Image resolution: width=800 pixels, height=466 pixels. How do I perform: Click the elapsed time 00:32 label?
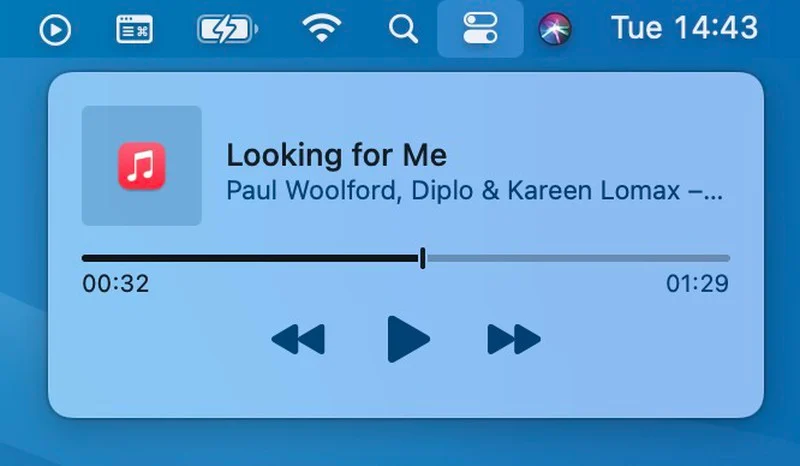coord(116,283)
